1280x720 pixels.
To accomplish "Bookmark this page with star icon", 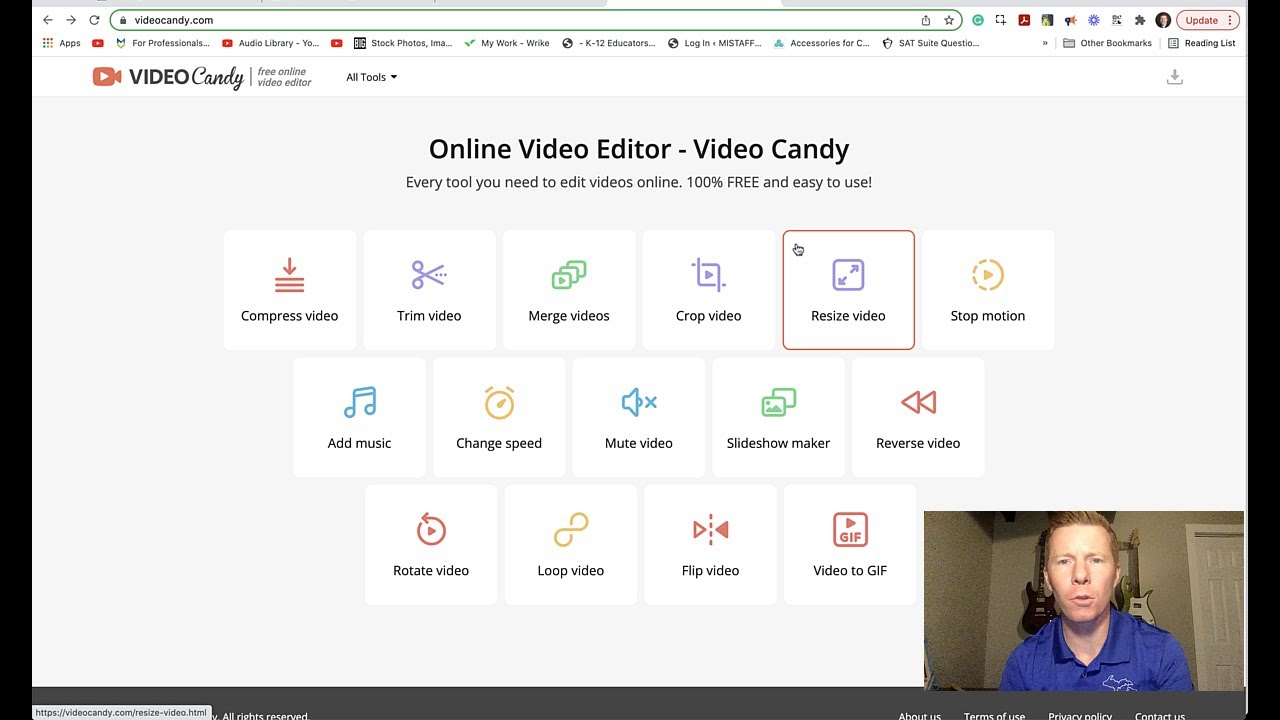I will [x=949, y=20].
